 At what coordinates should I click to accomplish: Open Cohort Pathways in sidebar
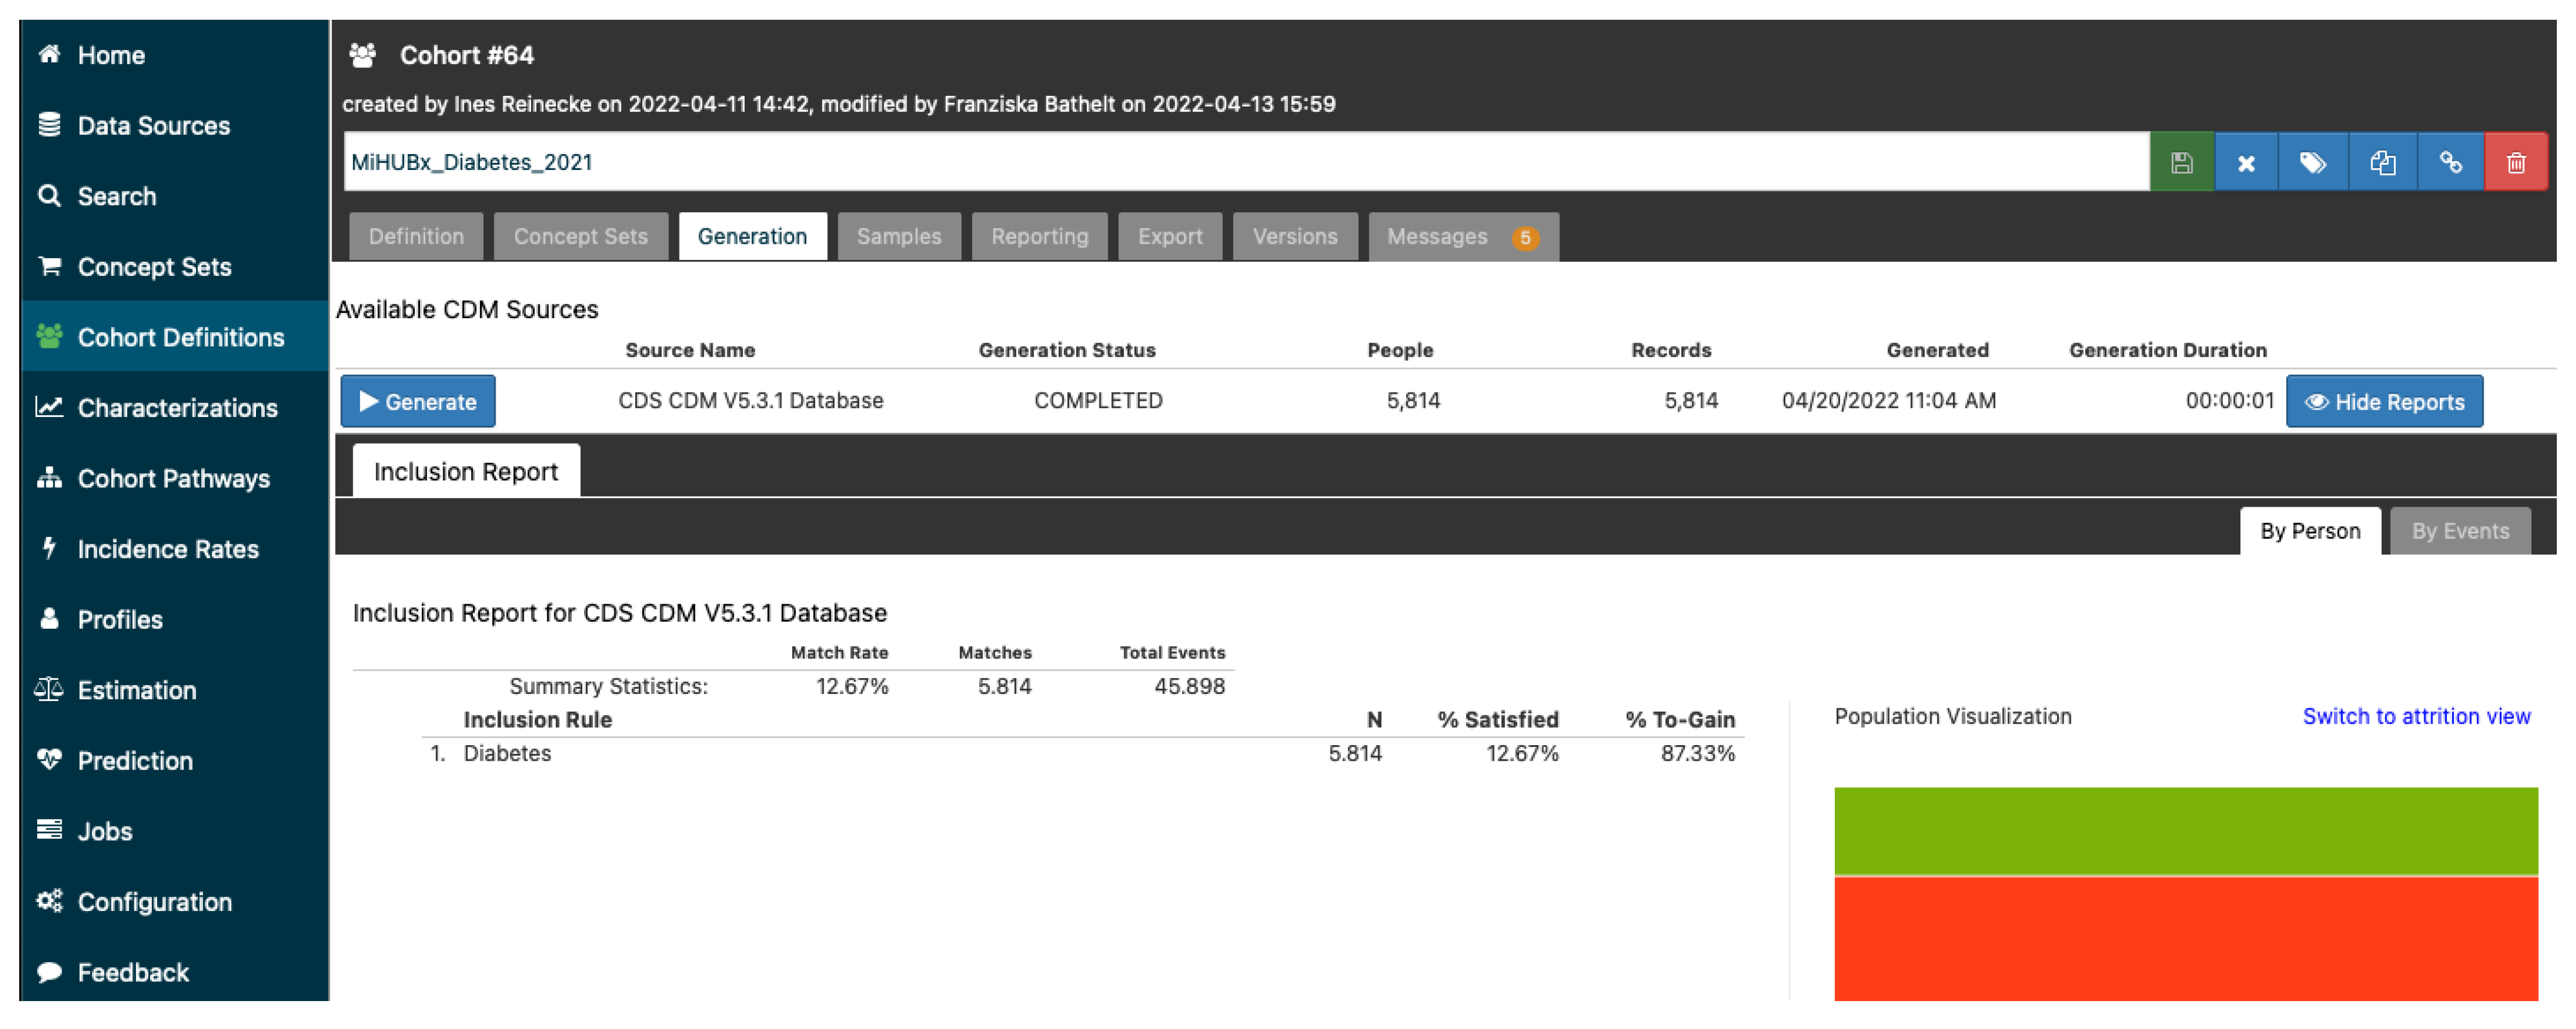(173, 479)
